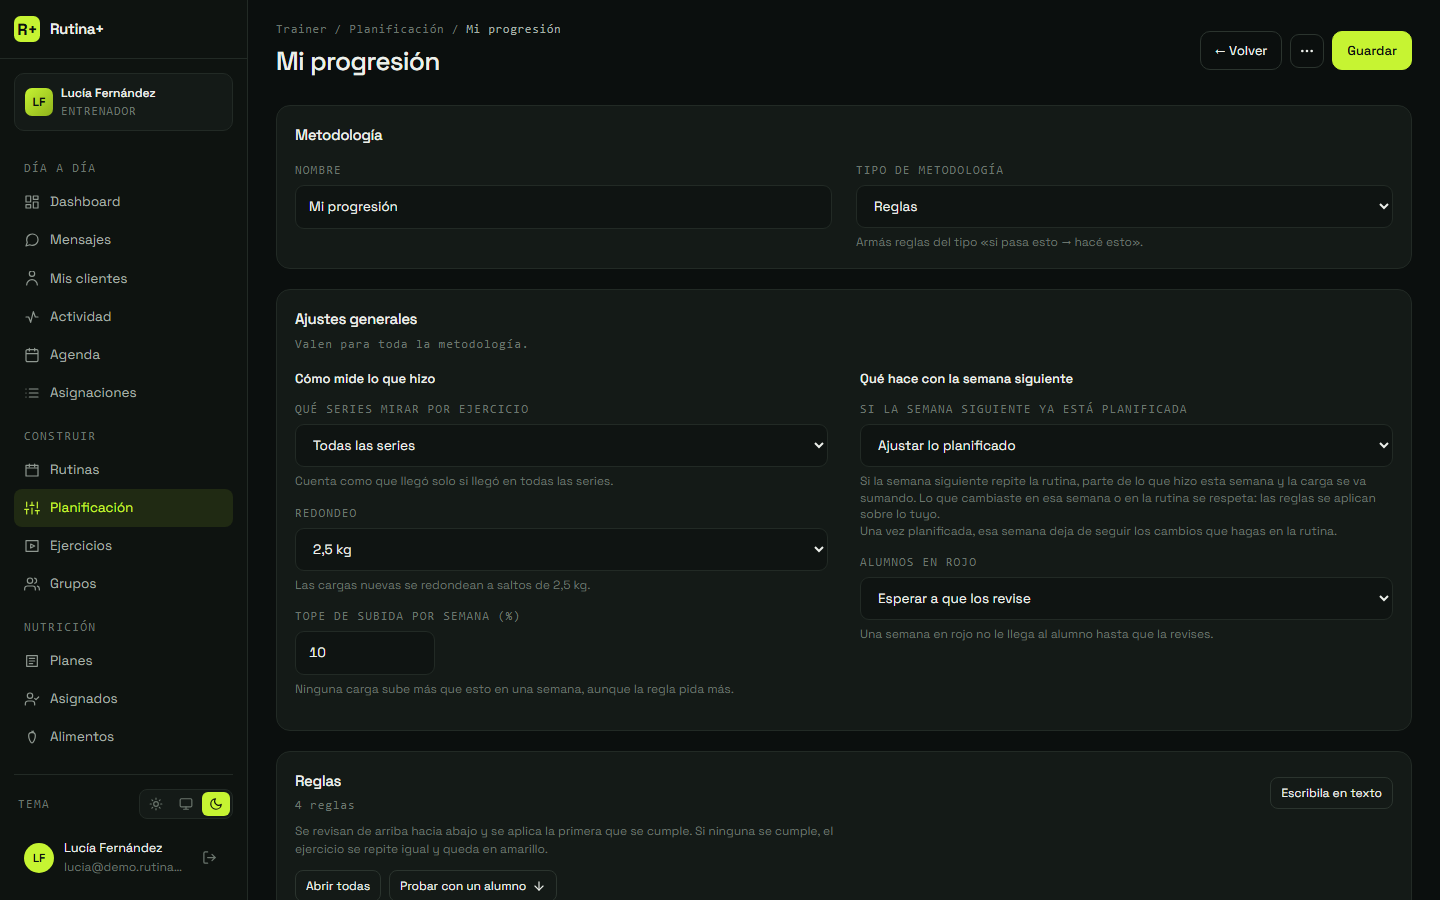Expand the Probar con un alumno menu
This screenshot has height=900, width=1440.
coord(472,886)
